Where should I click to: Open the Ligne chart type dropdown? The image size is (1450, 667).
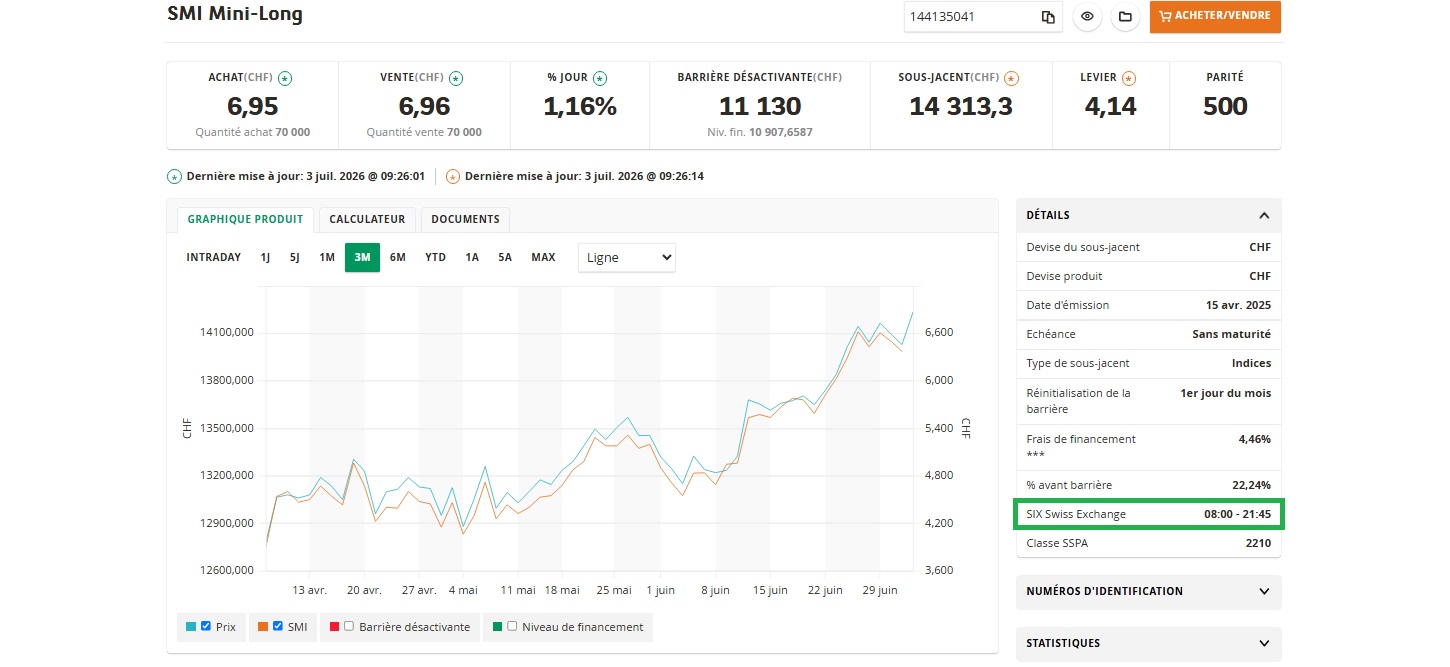(x=627, y=257)
